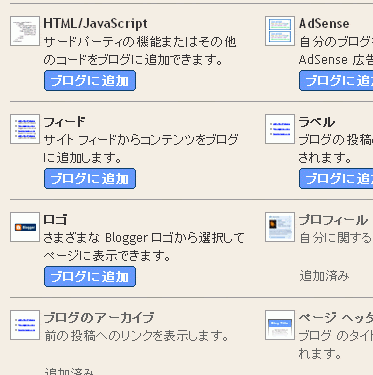Click the HTML/JavaScript title text

(95, 24)
